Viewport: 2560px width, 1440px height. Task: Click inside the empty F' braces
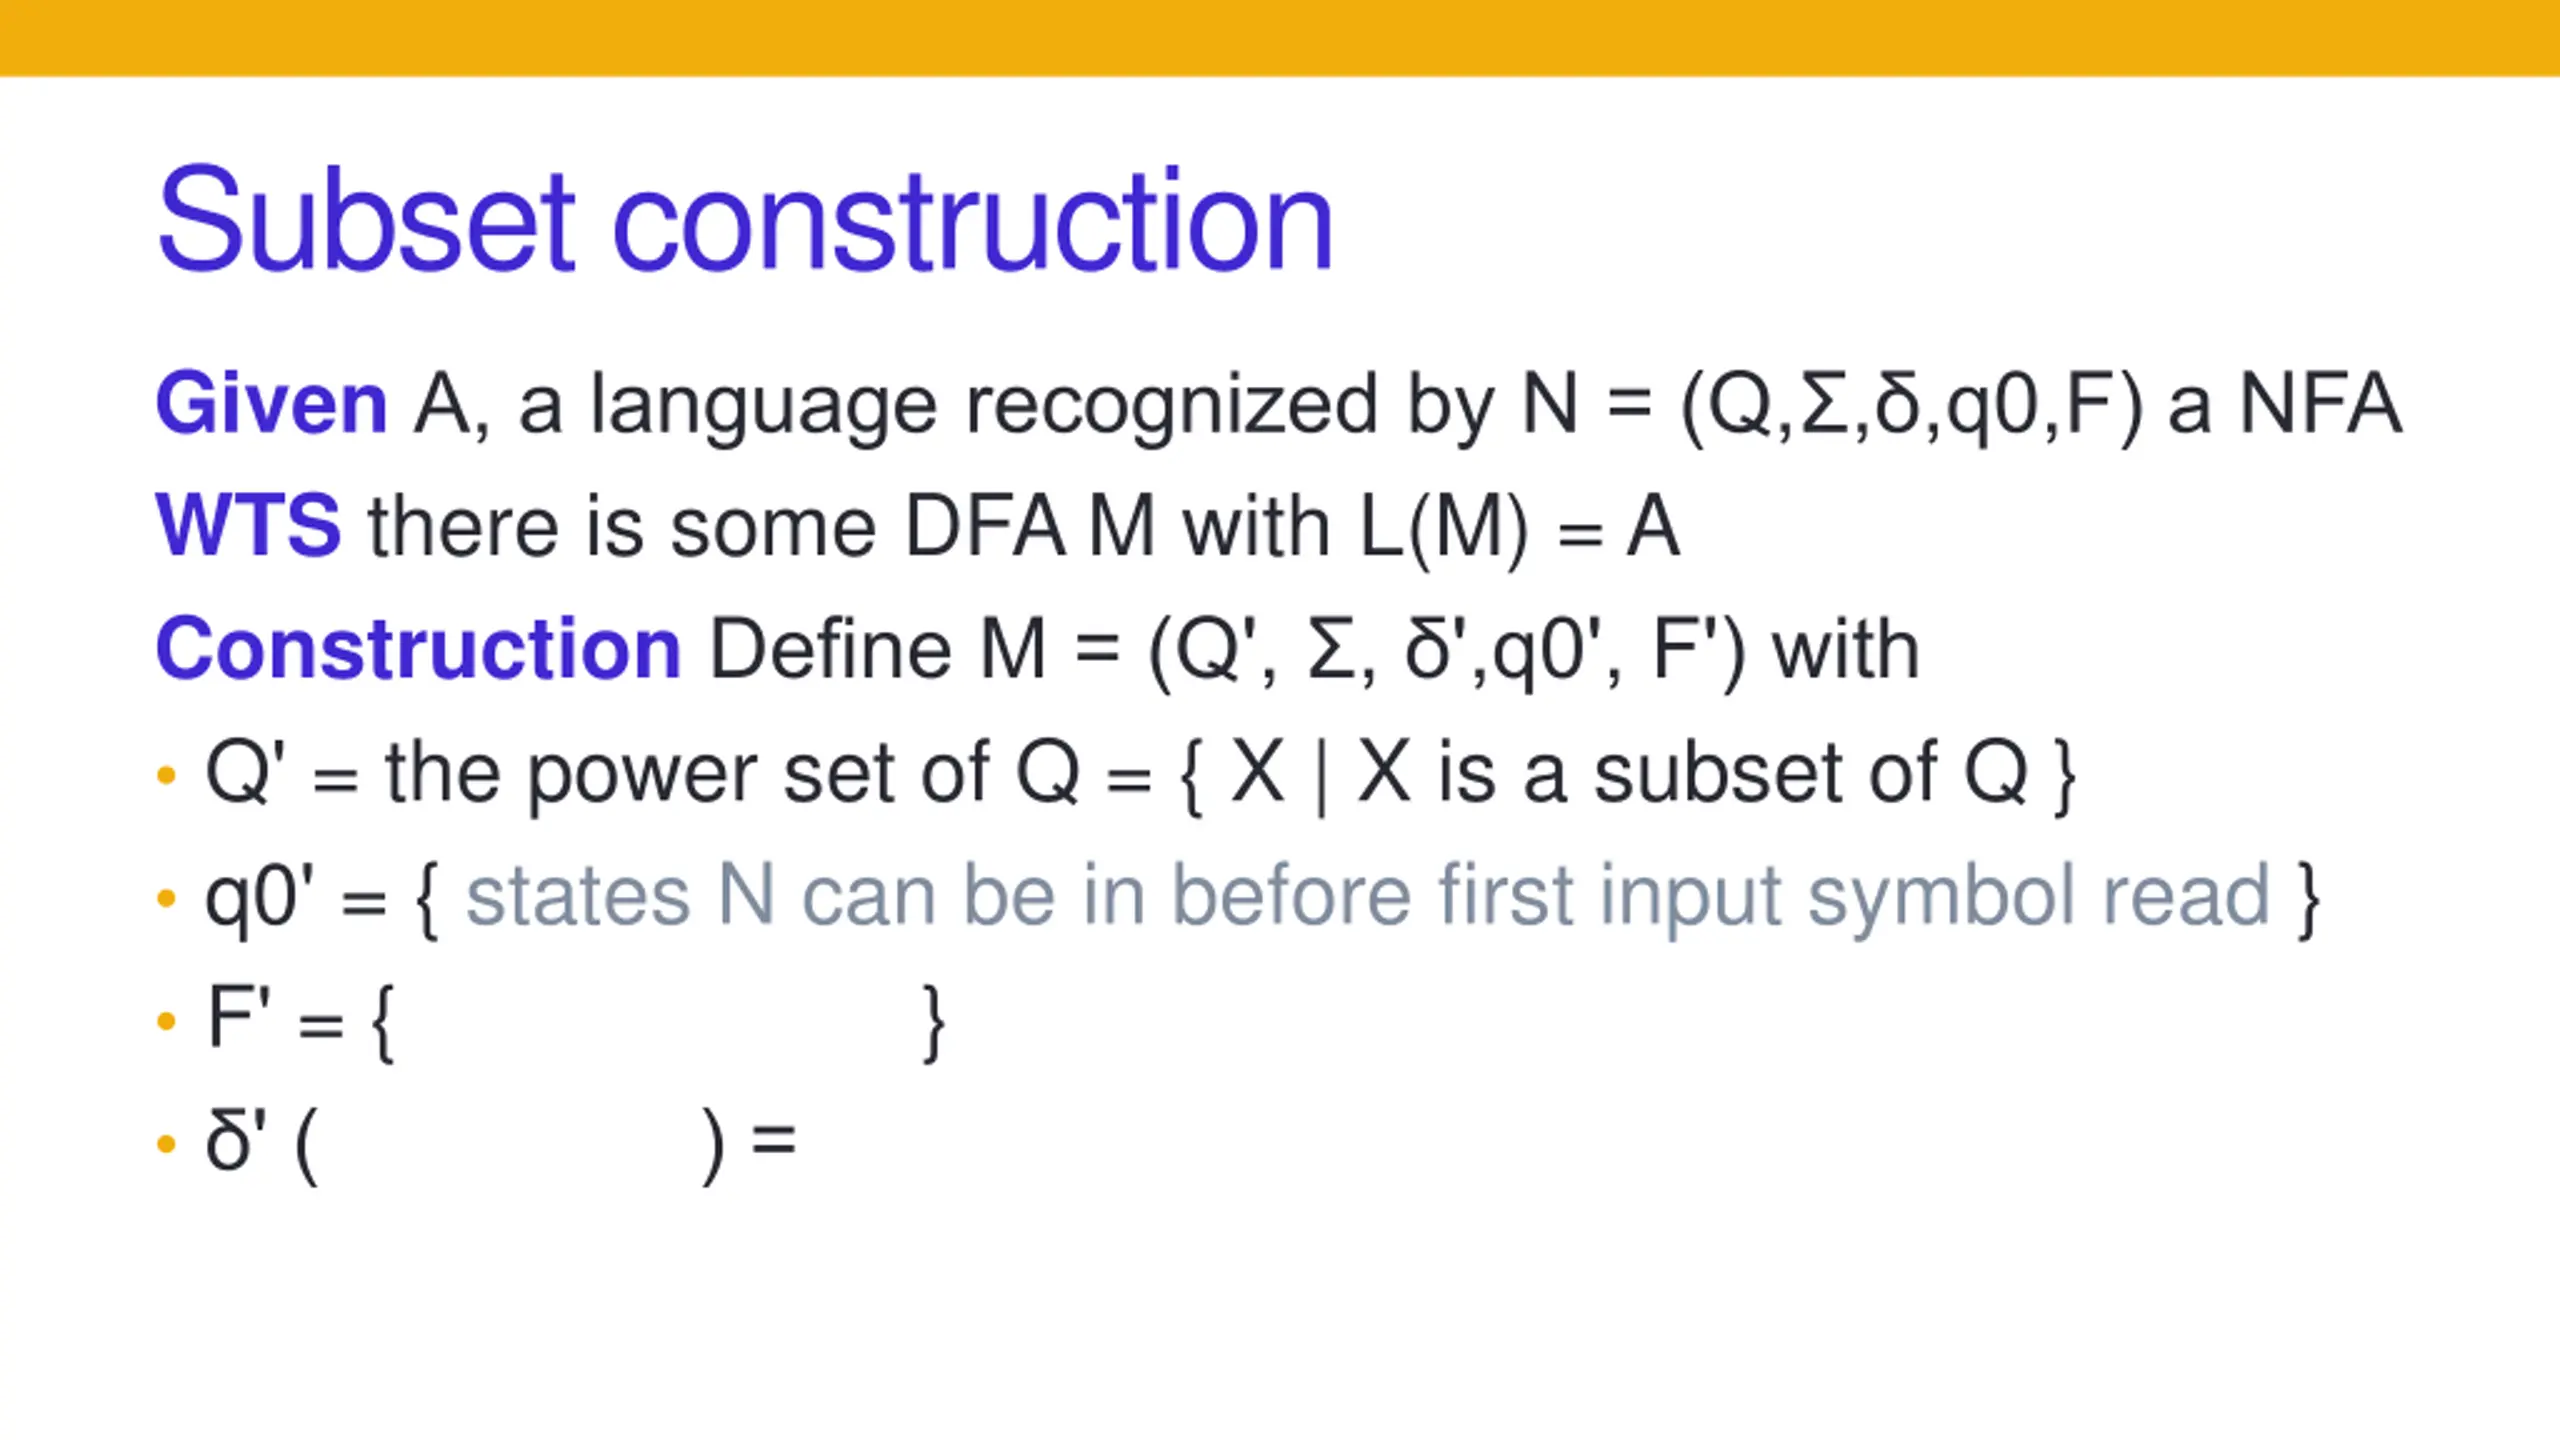pos(658,1022)
